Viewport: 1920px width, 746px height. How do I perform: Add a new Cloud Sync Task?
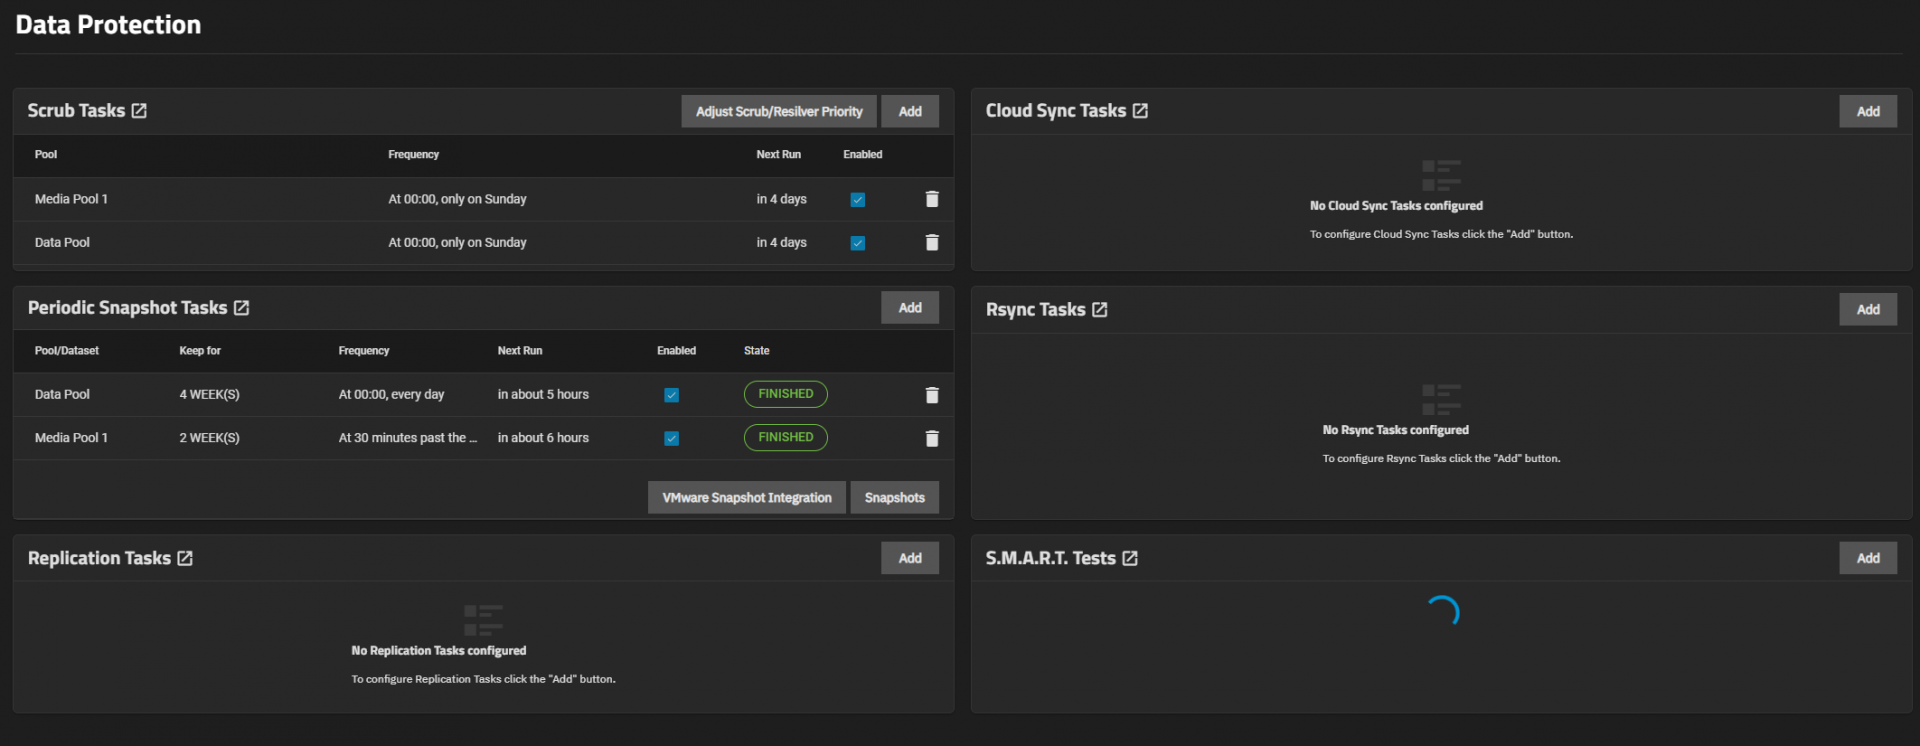point(1868,111)
